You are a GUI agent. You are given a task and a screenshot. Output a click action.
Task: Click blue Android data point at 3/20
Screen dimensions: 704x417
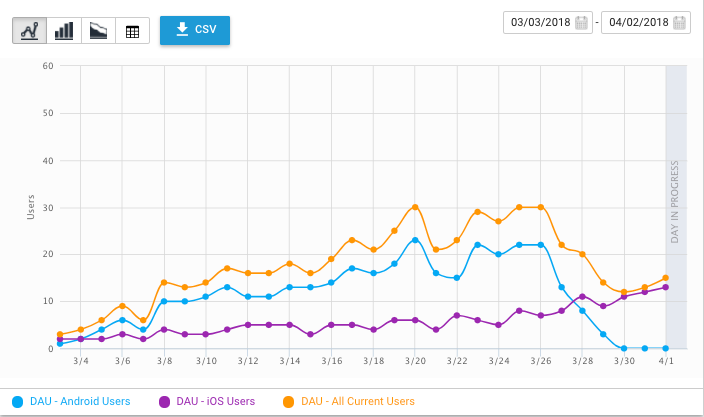tap(415, 240)
